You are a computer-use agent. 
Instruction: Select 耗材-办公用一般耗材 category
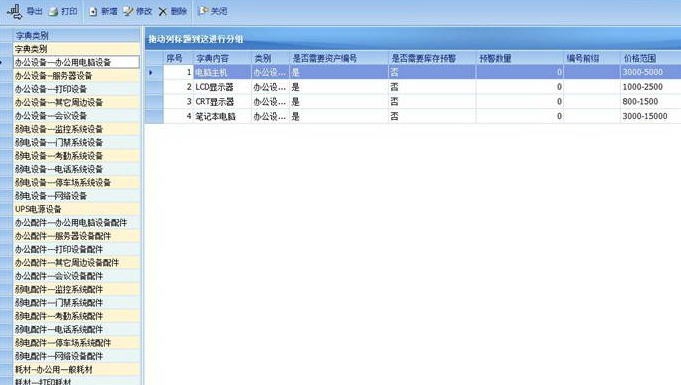click(76, 369)
